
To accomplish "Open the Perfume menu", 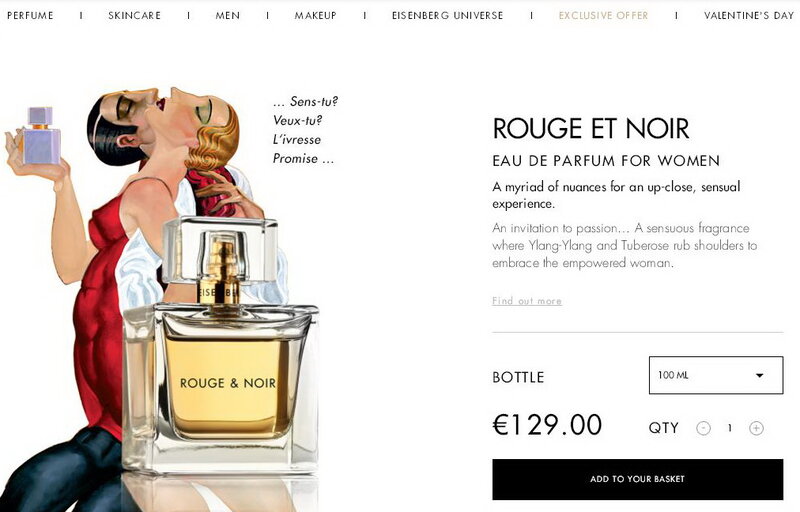I will coord(30,15).
